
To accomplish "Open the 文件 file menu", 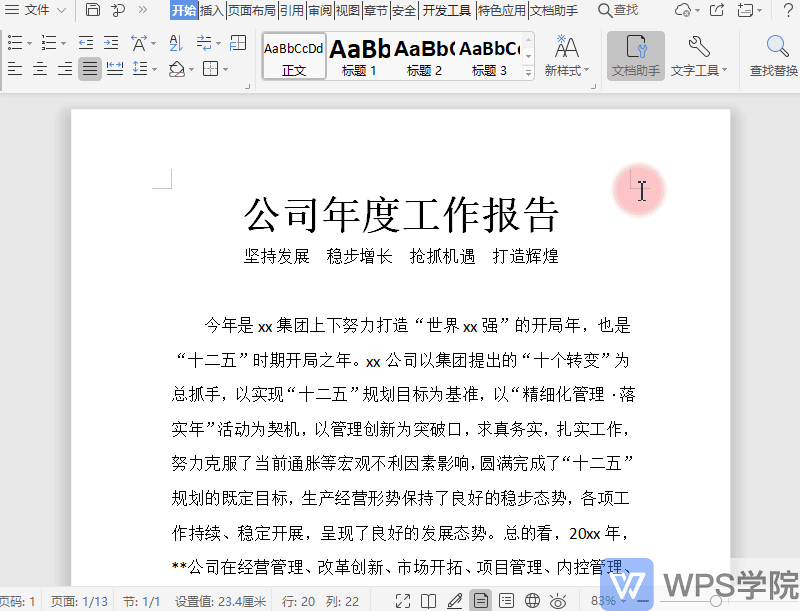I will [x=27, y=10].
